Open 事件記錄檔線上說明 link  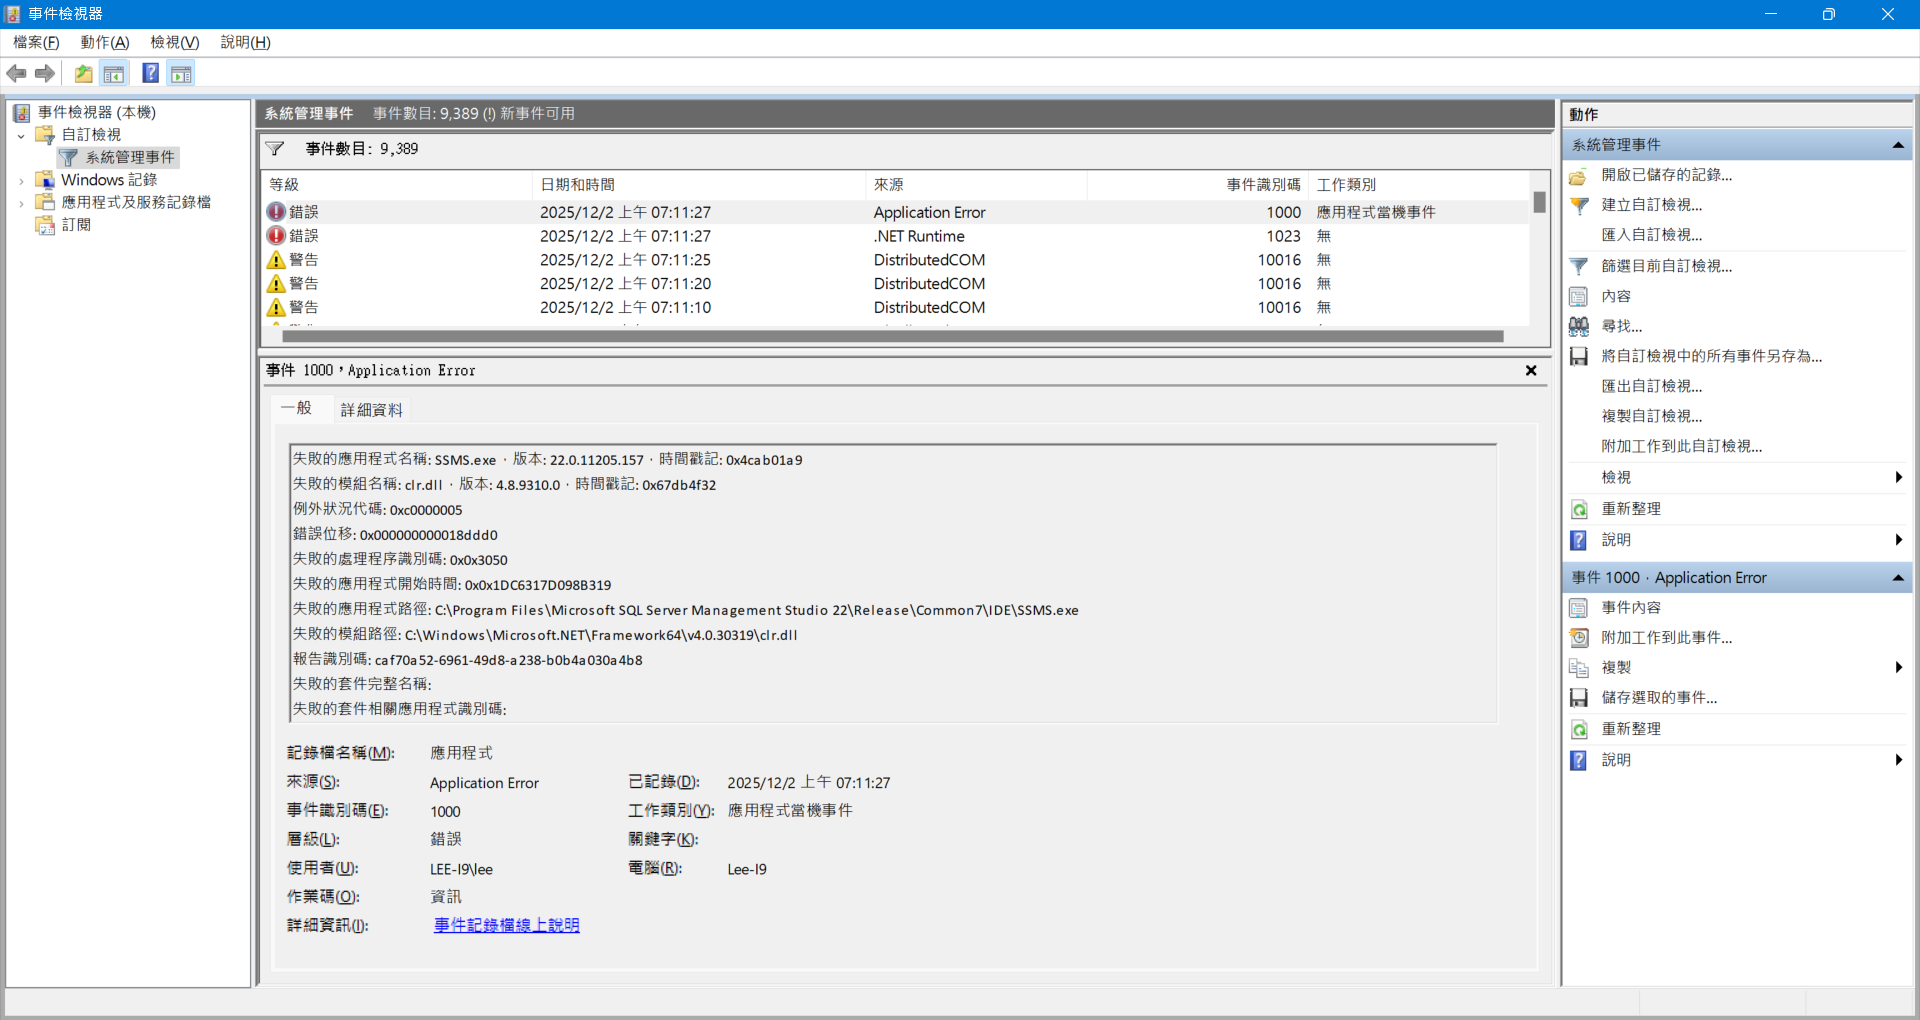tap(506, 926)
